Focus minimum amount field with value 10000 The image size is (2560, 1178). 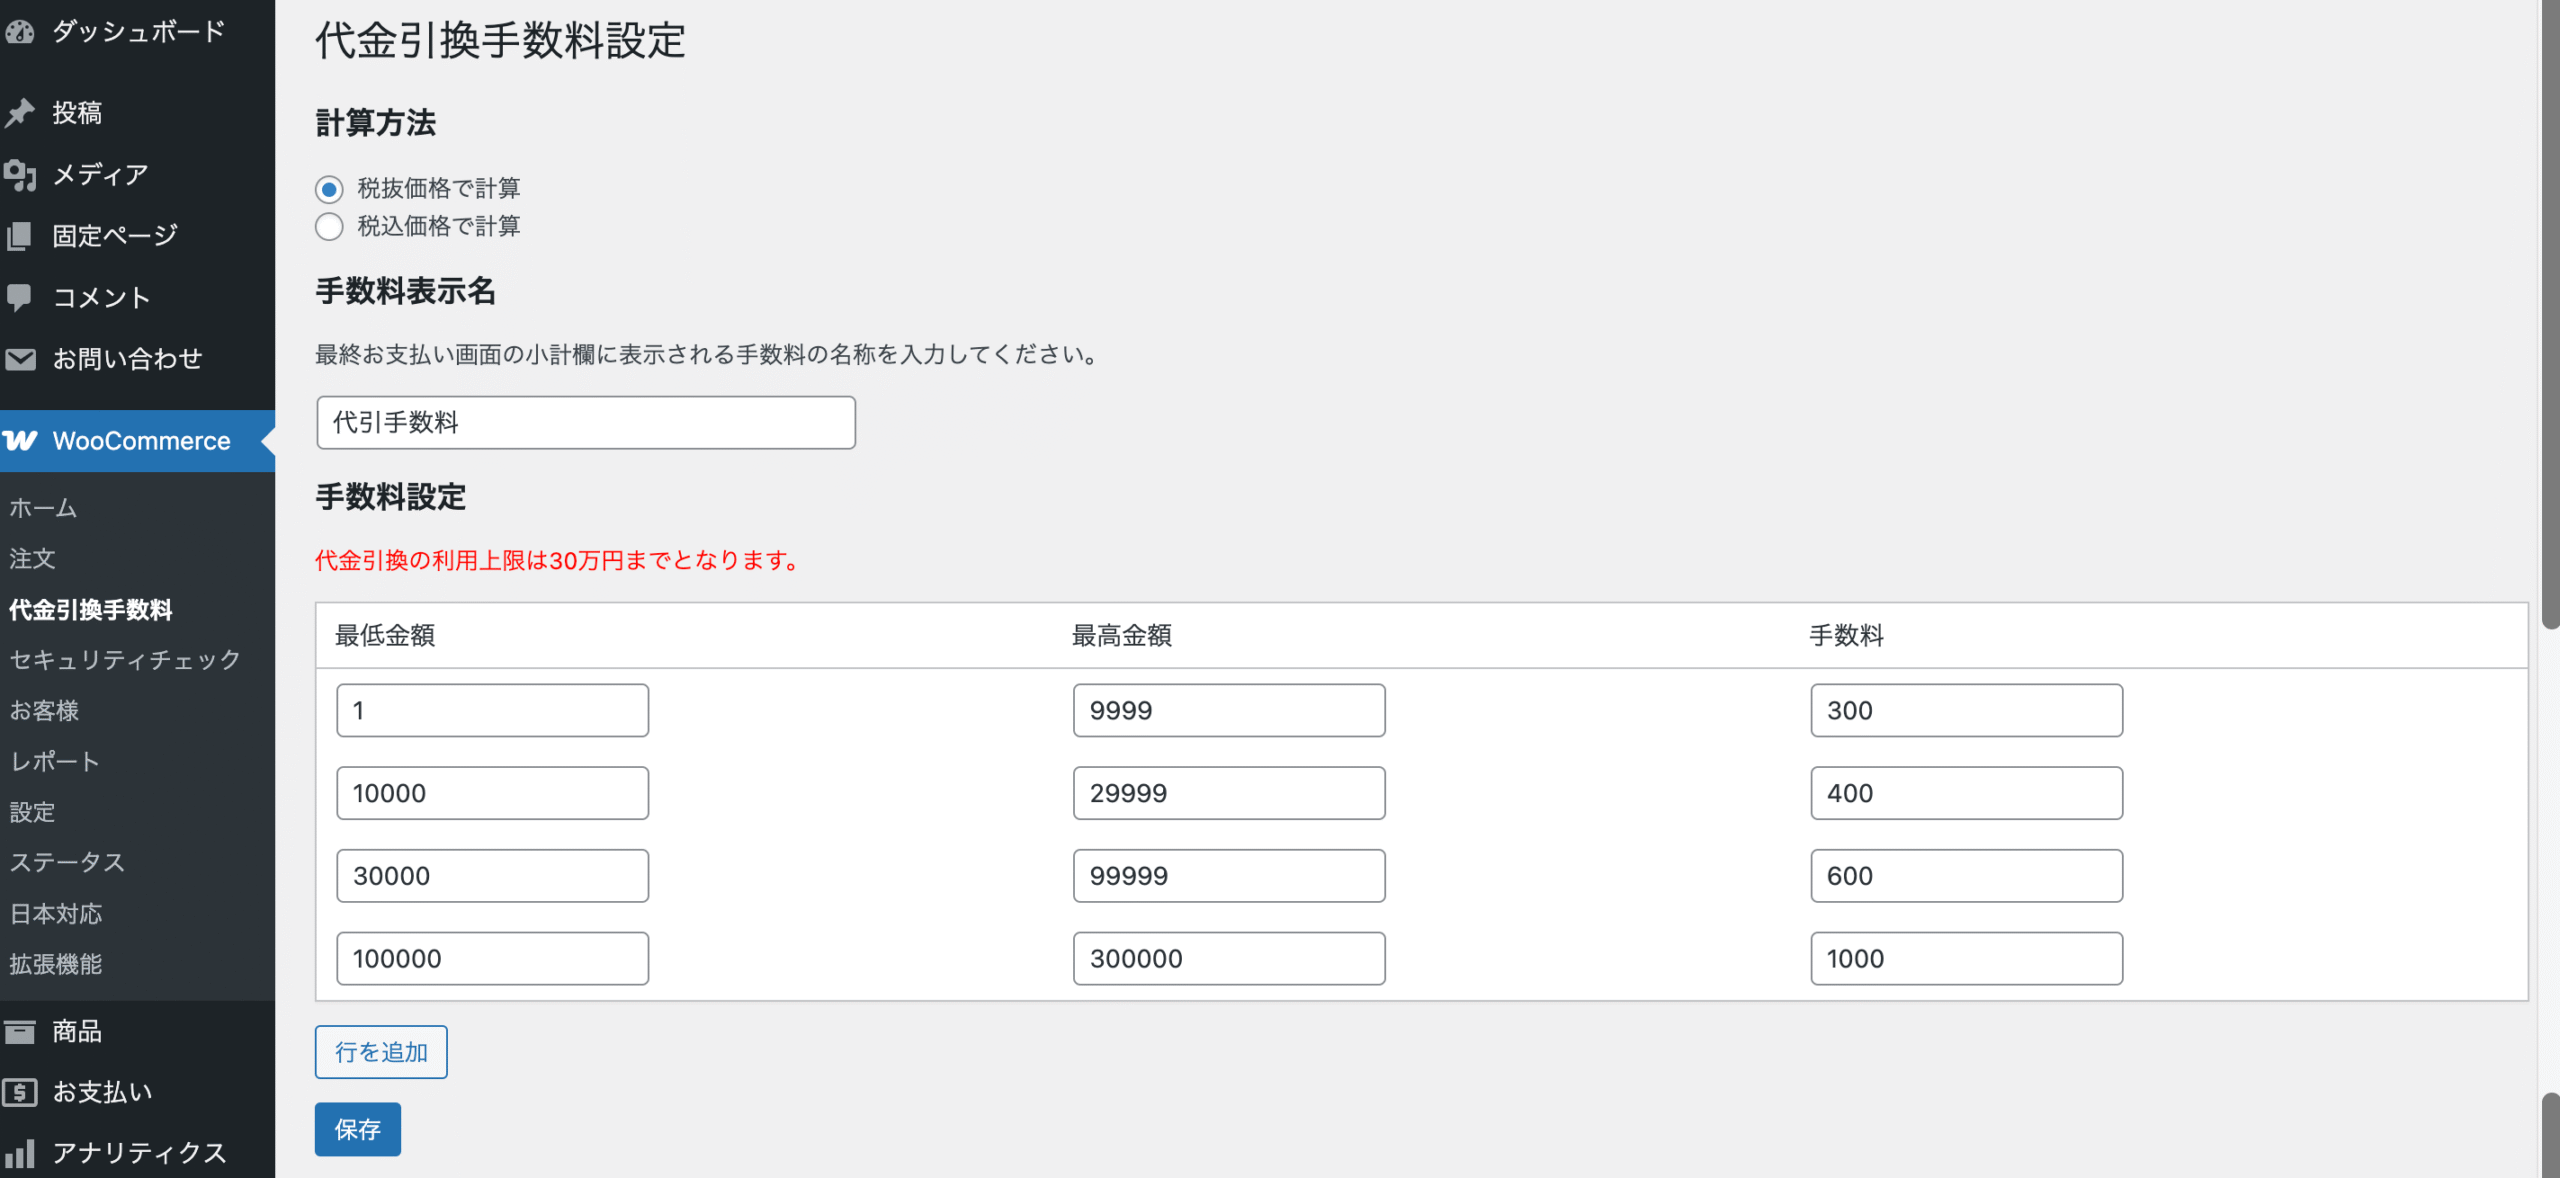[x=492, y=794]
